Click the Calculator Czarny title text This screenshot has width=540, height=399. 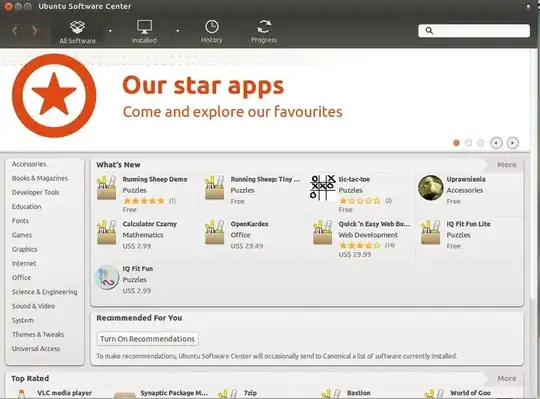pyautogui.click(x=149, y=224)
